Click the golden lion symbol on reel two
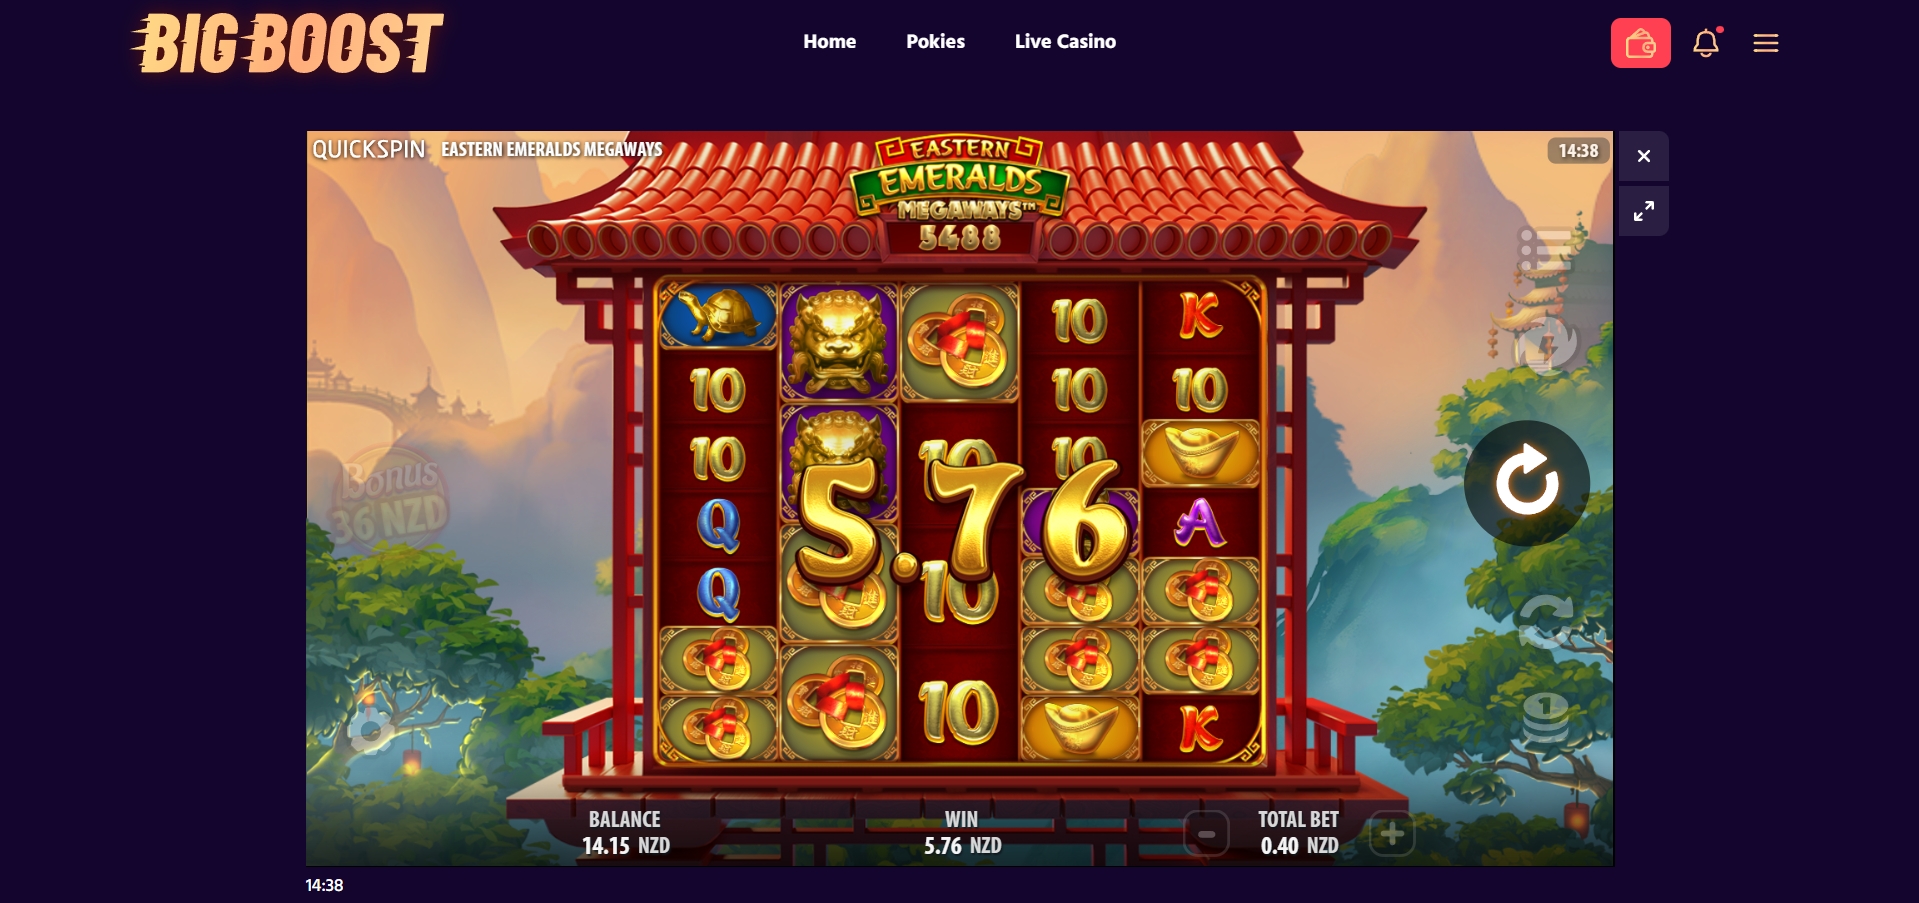This screenshot has width=1919, height=903. 838,342
